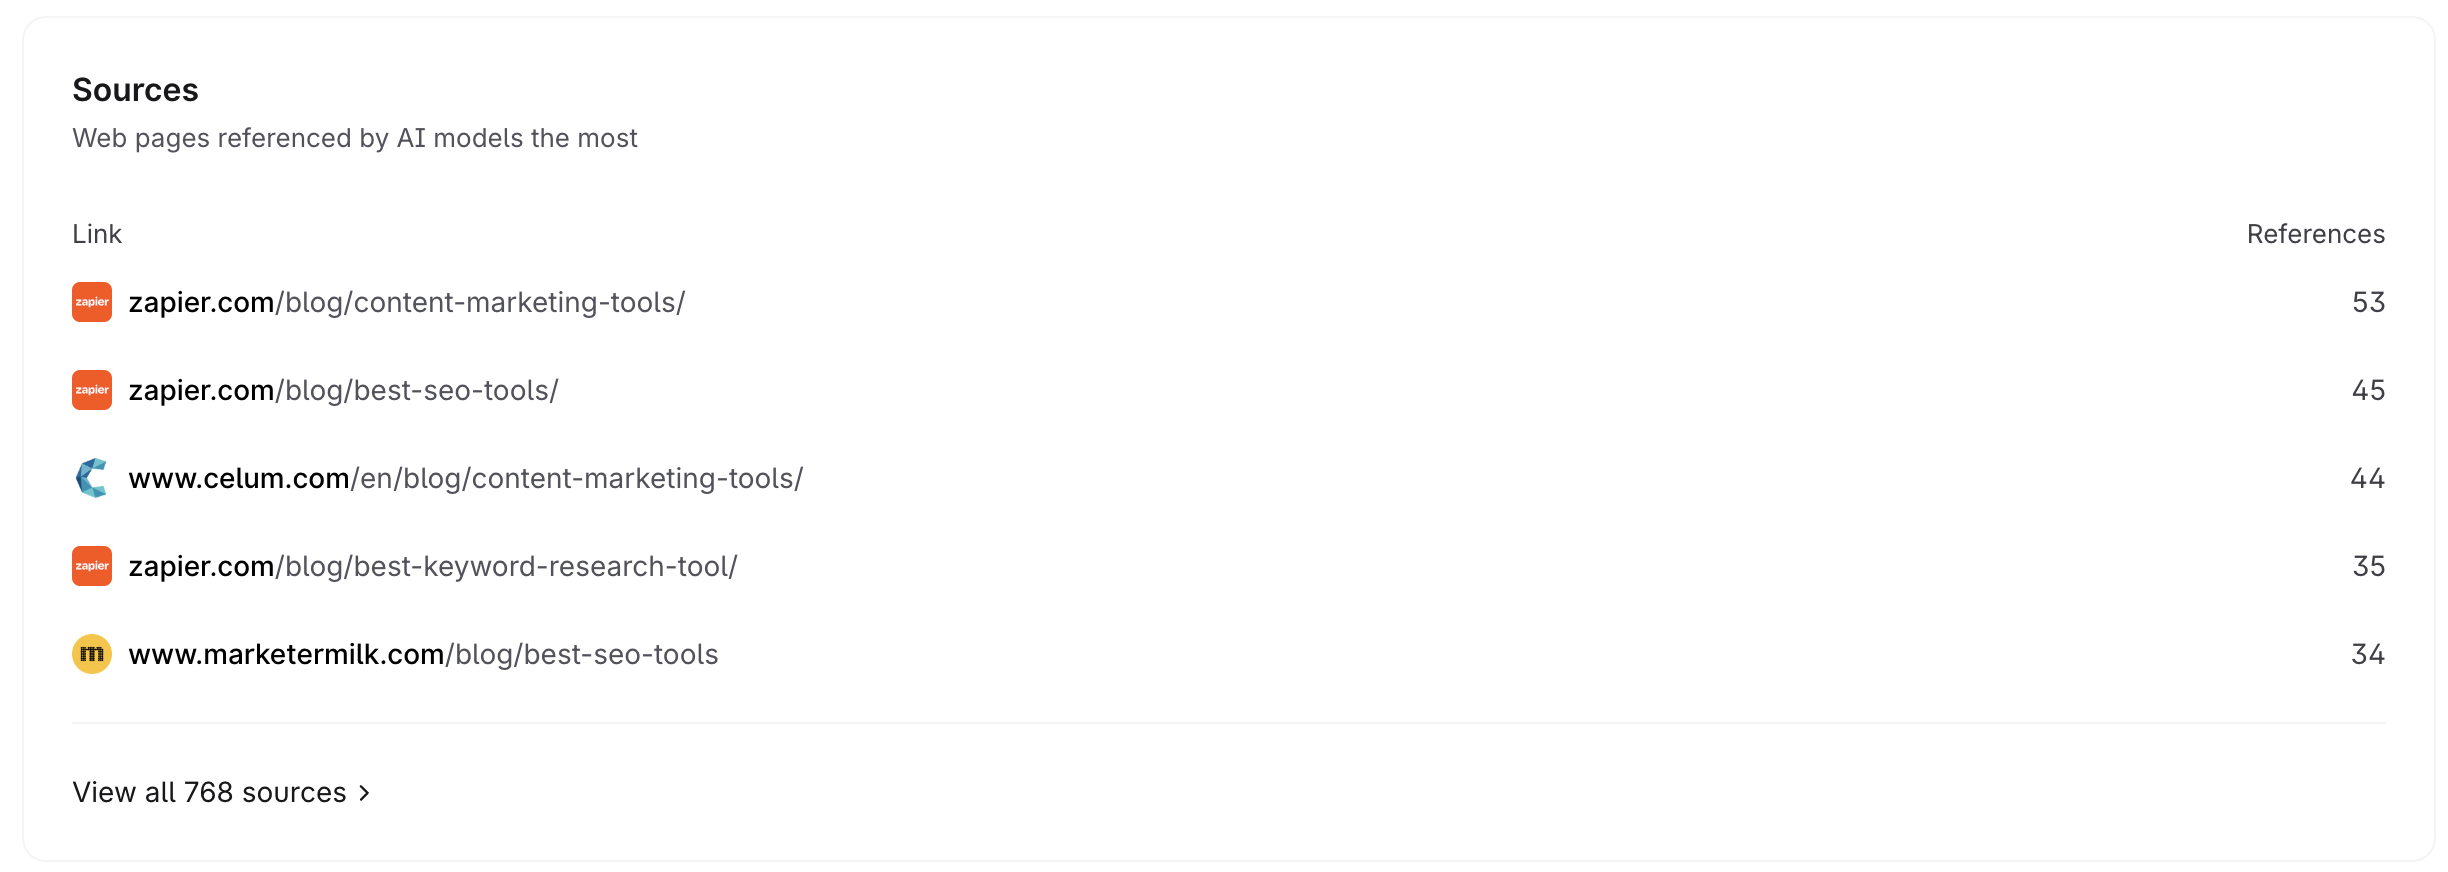Click the Marketermilk yellow logo icon

(92, 654)
